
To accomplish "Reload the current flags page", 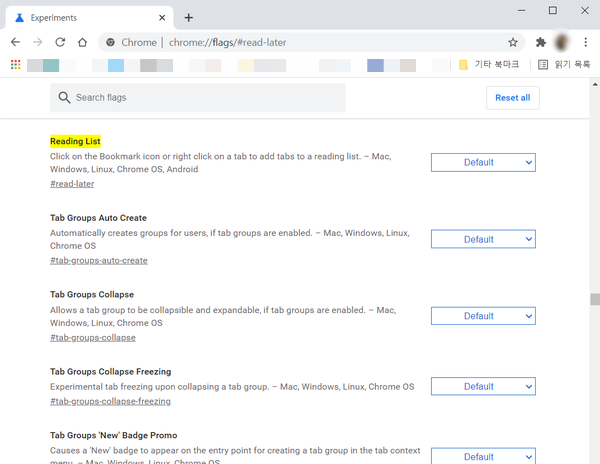I will coord(60,42).
